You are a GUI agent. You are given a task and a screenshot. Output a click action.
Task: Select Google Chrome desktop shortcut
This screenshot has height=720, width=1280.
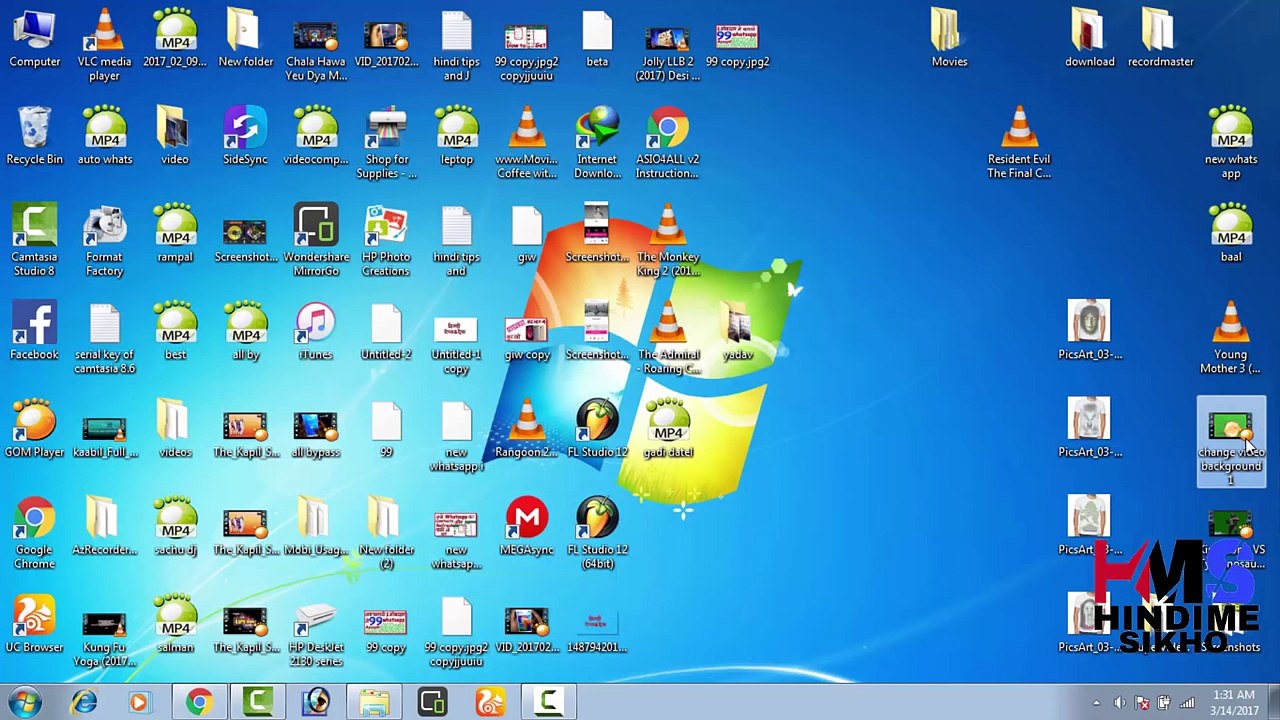[34, 534]
